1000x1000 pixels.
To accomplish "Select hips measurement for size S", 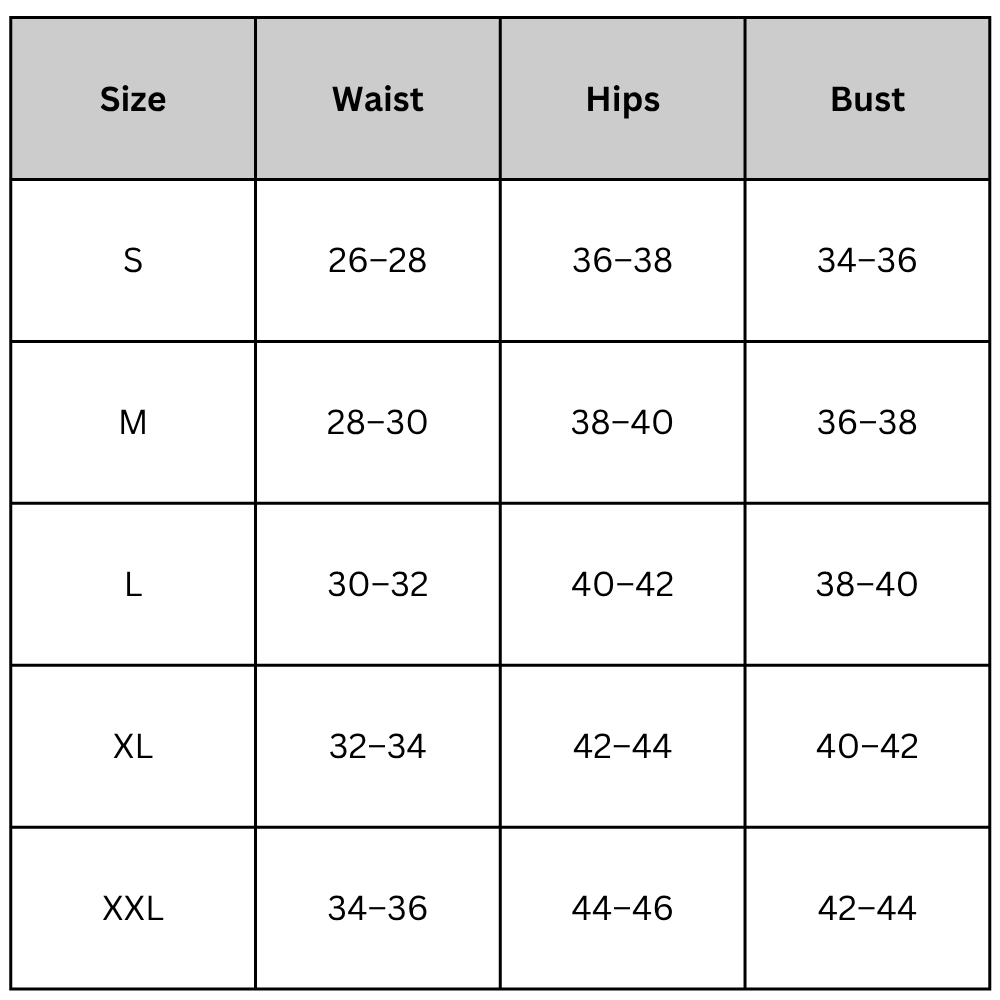I will point(622,261).
